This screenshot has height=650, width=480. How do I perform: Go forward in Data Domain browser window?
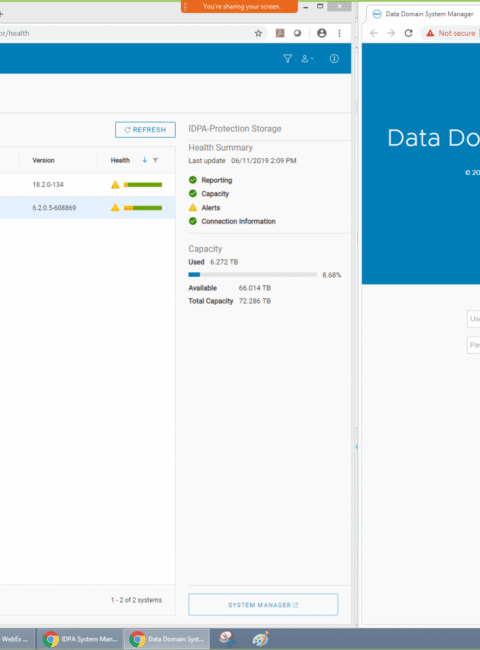(391, 33)
